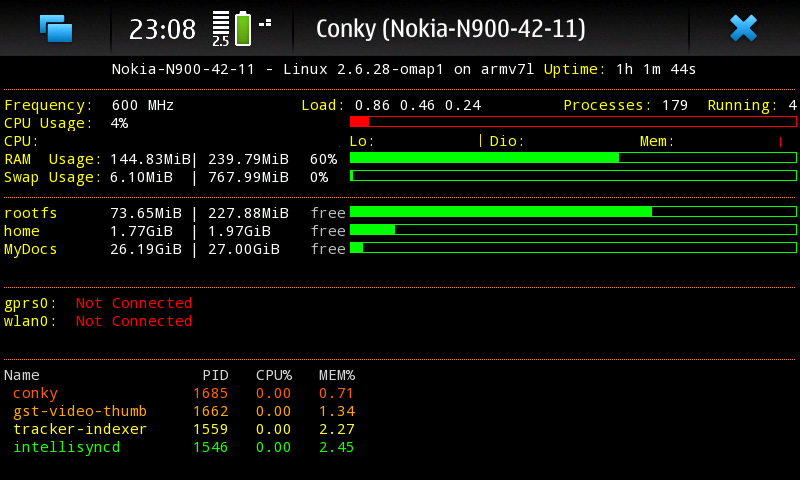Click the RAM usage progress bar

pyautogui.click(x=573, y=158)
